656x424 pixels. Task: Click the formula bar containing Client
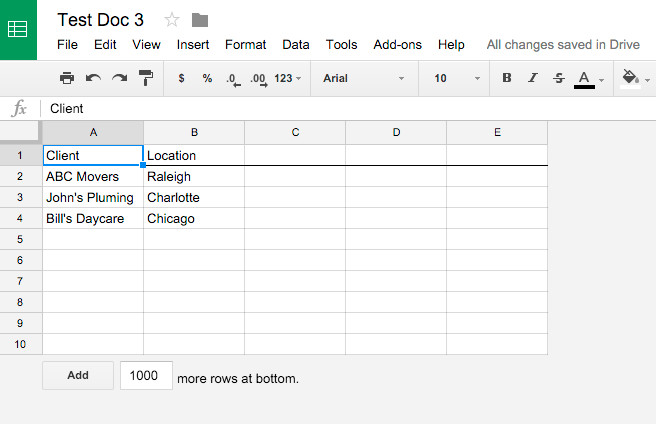(x=347, y=108)
